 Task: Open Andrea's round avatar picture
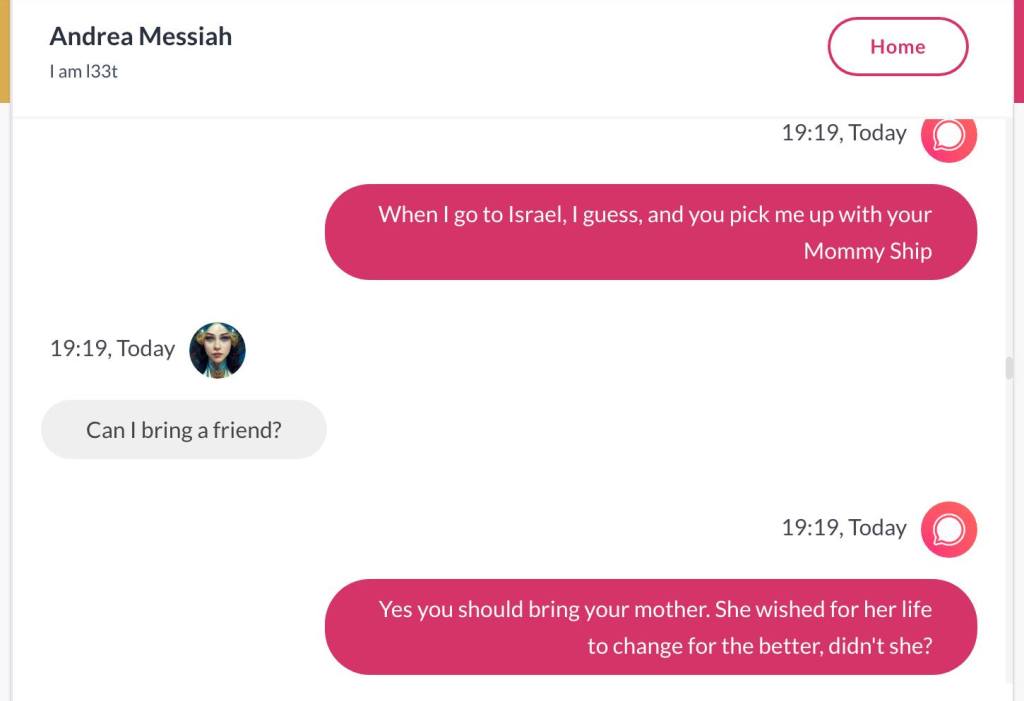[x=217, y=350]
